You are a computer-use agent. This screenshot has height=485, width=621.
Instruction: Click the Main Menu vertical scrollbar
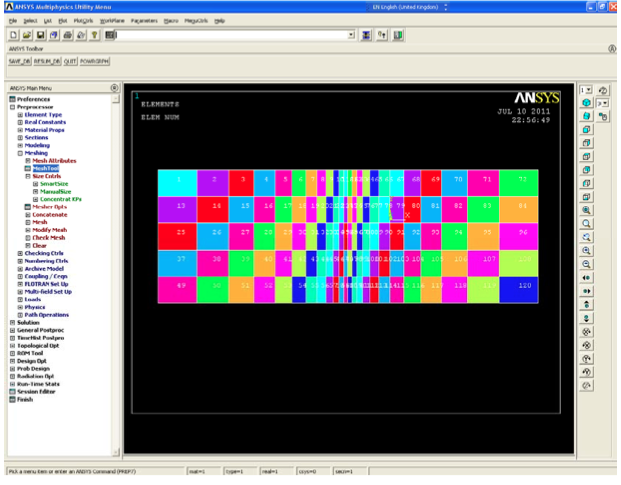[x=116, y=275]
